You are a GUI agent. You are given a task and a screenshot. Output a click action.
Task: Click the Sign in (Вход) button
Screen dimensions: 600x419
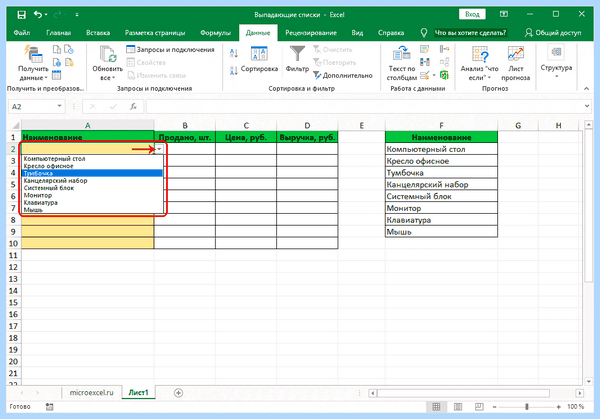[x=472, y=15]
